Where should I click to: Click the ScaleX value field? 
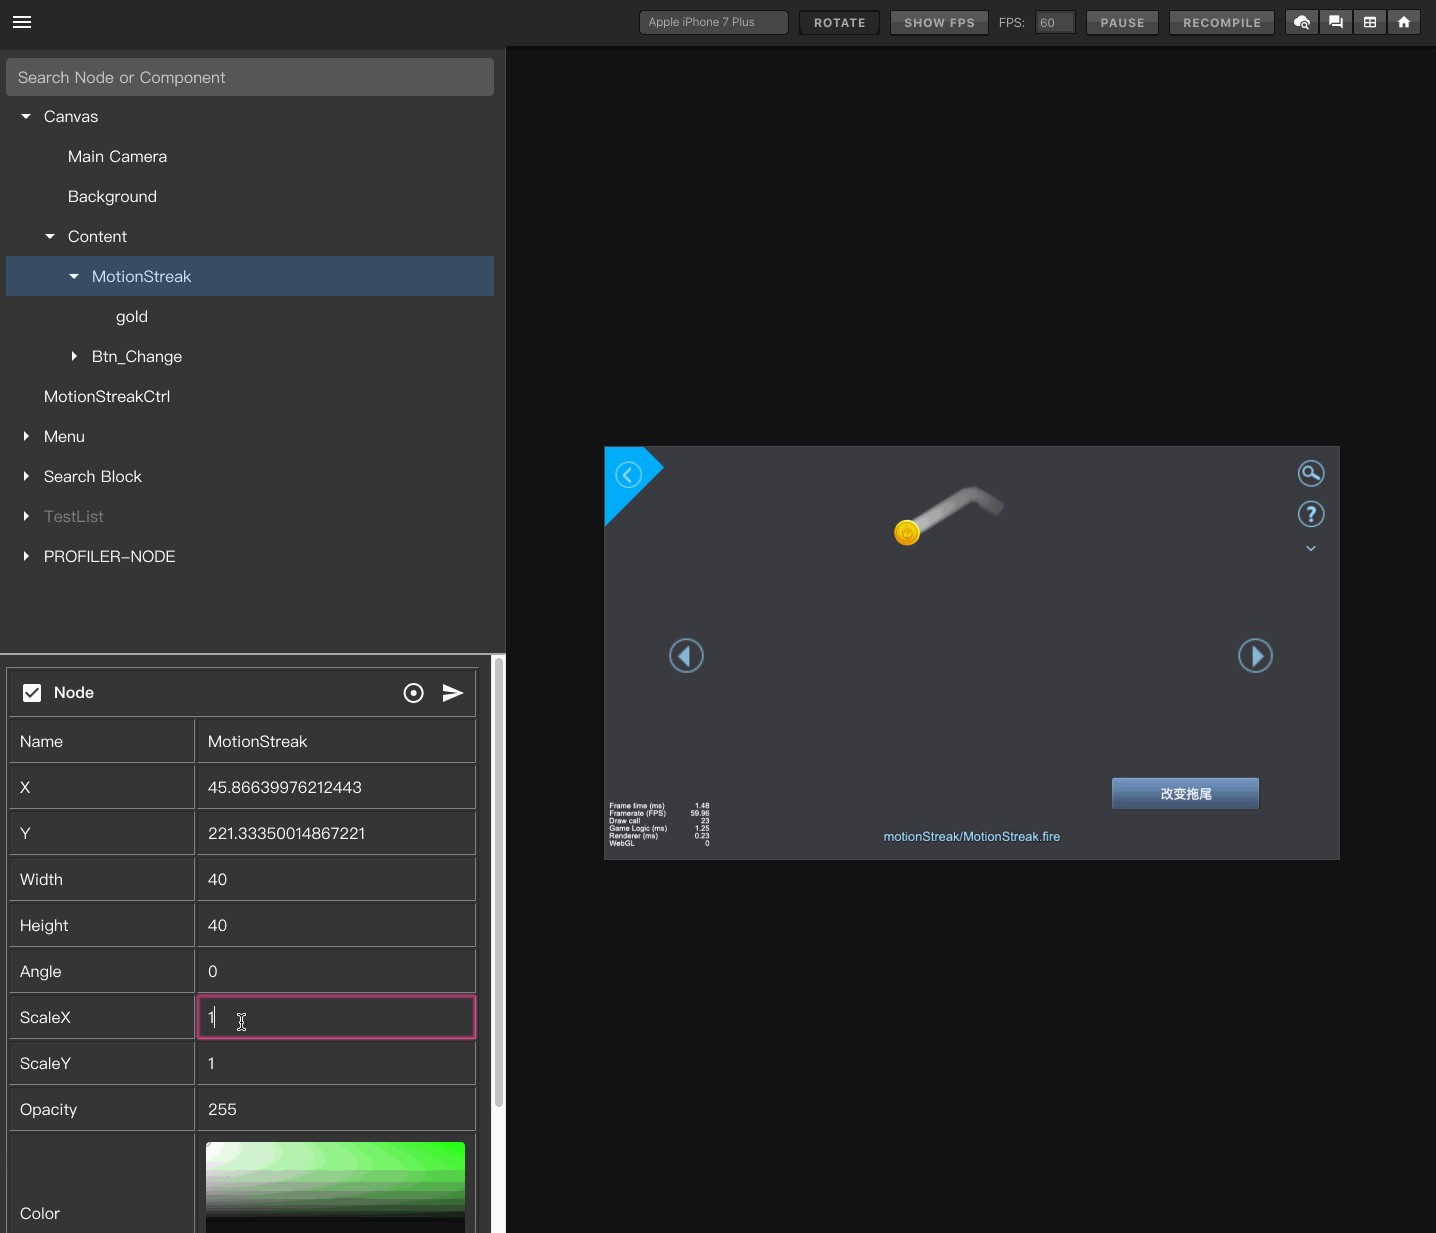[336, 1017]
